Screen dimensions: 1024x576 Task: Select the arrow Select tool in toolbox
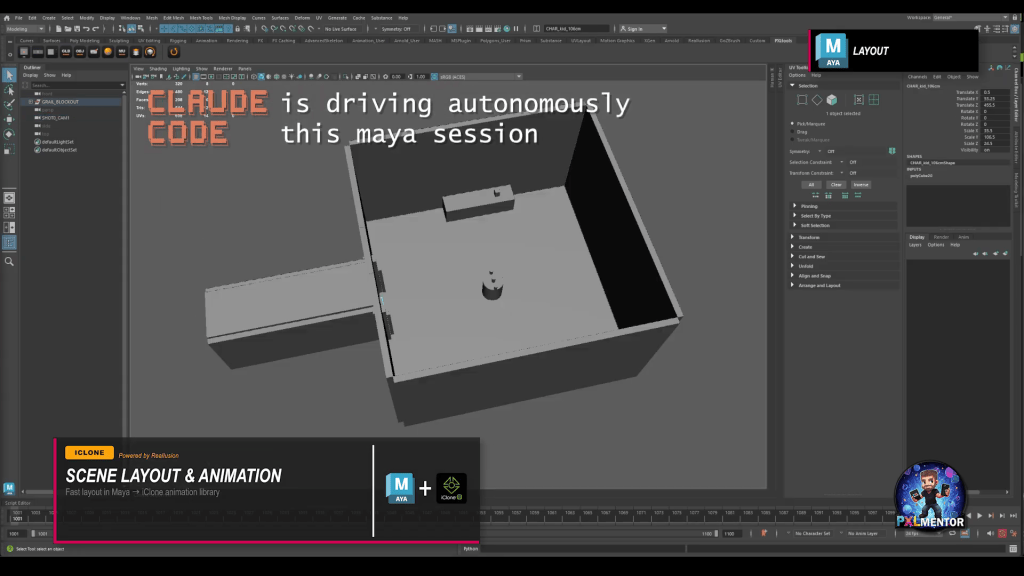[9, 75]
